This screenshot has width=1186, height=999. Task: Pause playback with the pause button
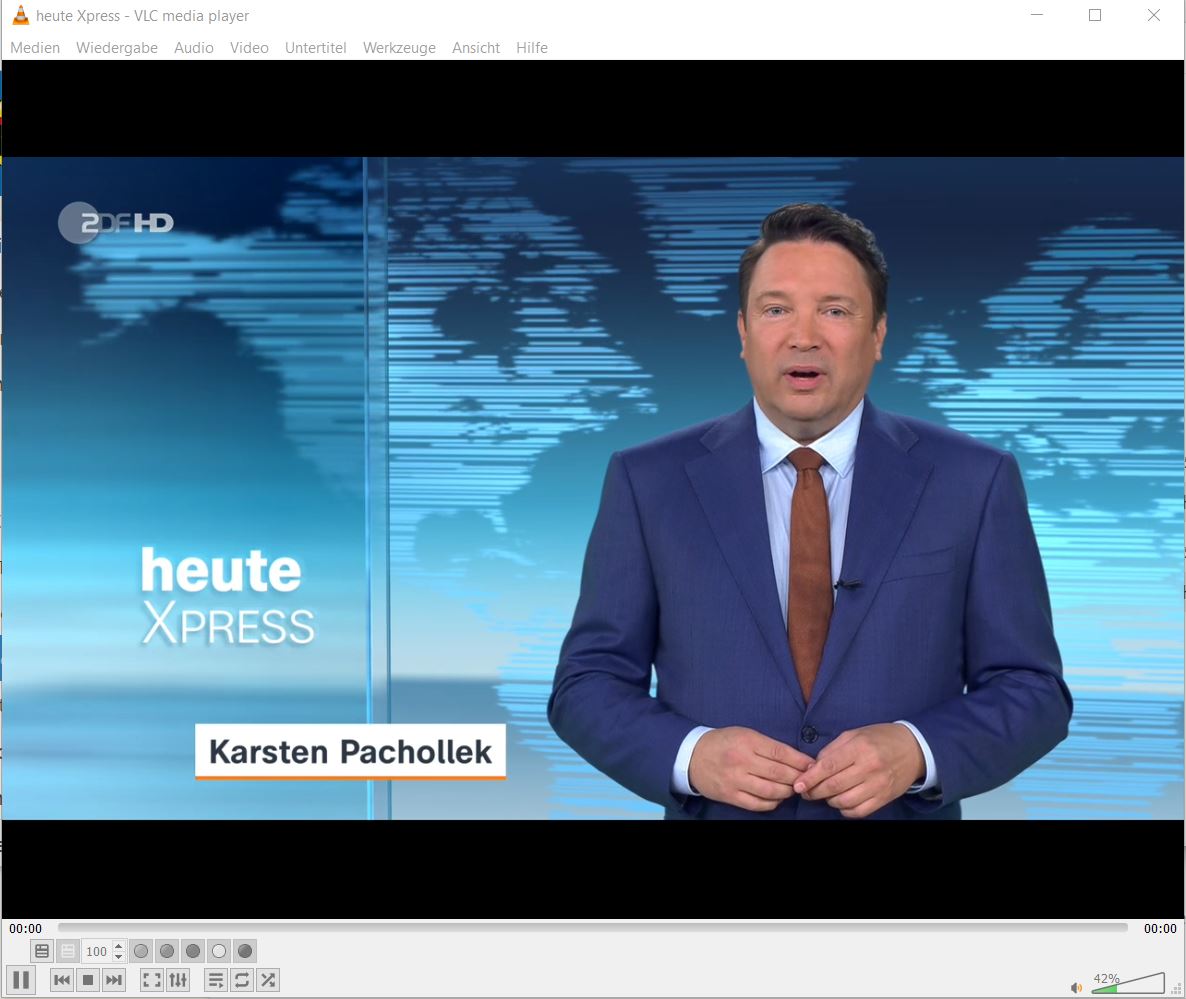coord(21,980)
